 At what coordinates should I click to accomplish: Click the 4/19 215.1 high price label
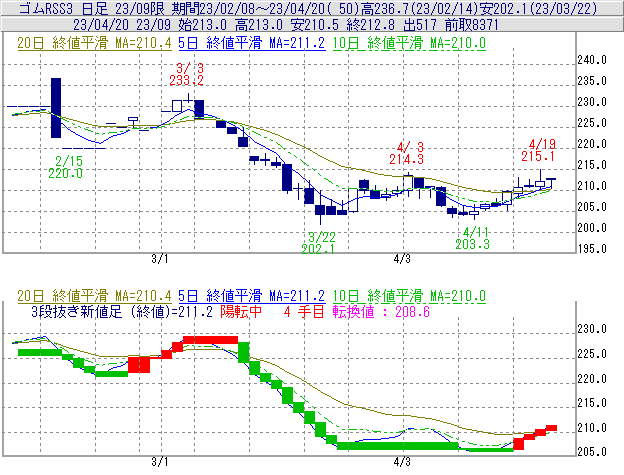click(x=538, y=150)
